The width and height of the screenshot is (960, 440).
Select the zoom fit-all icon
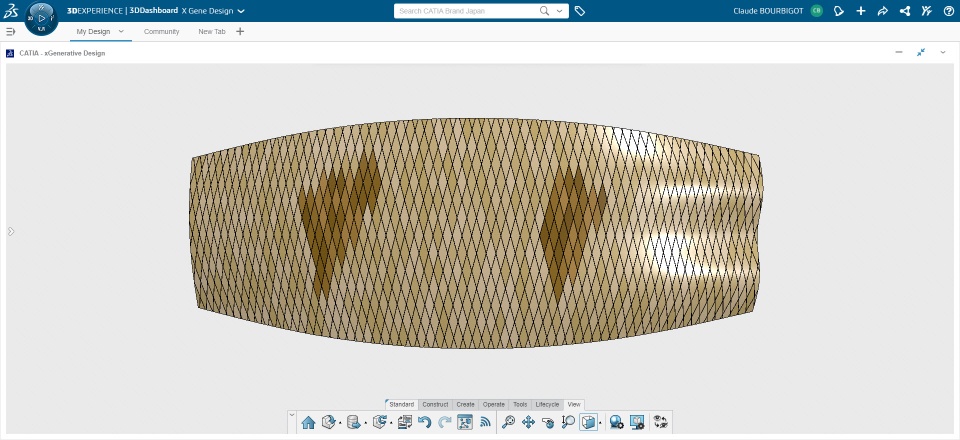pyautogui.click(x=508, y=422)
